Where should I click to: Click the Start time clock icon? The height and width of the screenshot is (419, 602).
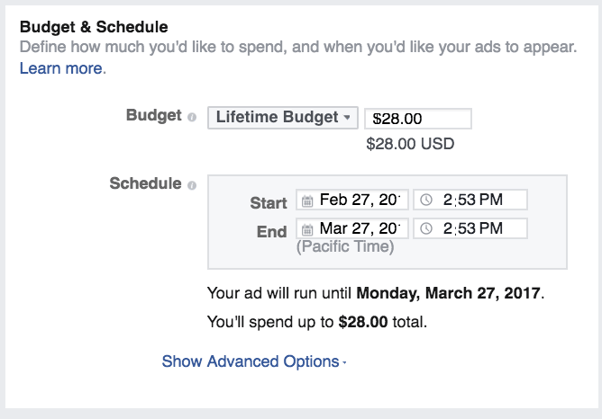coord(427,200)
